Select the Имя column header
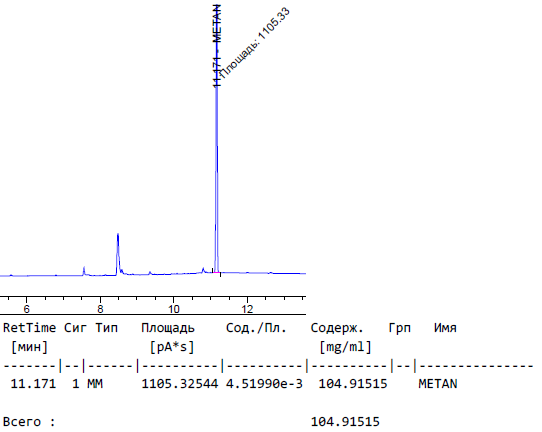 pos(445,328)
